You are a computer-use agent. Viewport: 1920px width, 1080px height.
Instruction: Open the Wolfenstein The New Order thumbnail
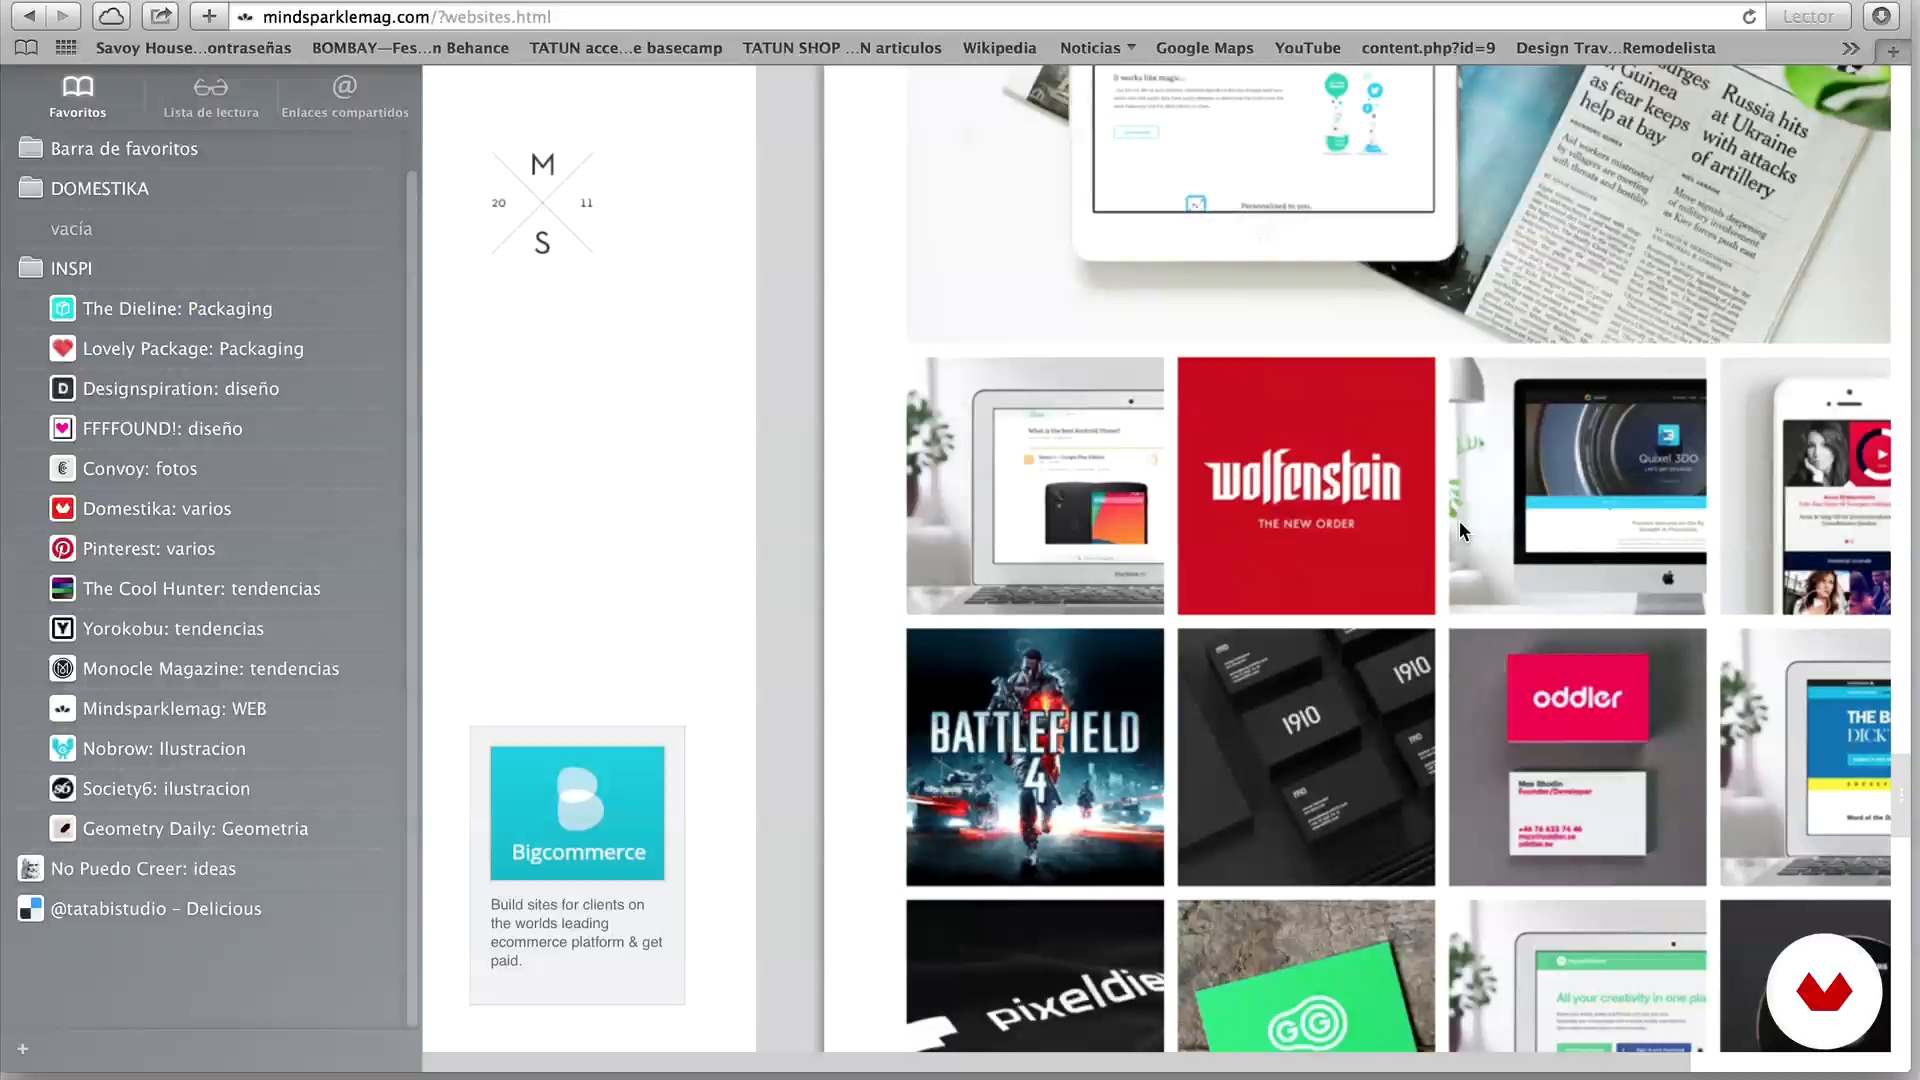[1306, 486]
